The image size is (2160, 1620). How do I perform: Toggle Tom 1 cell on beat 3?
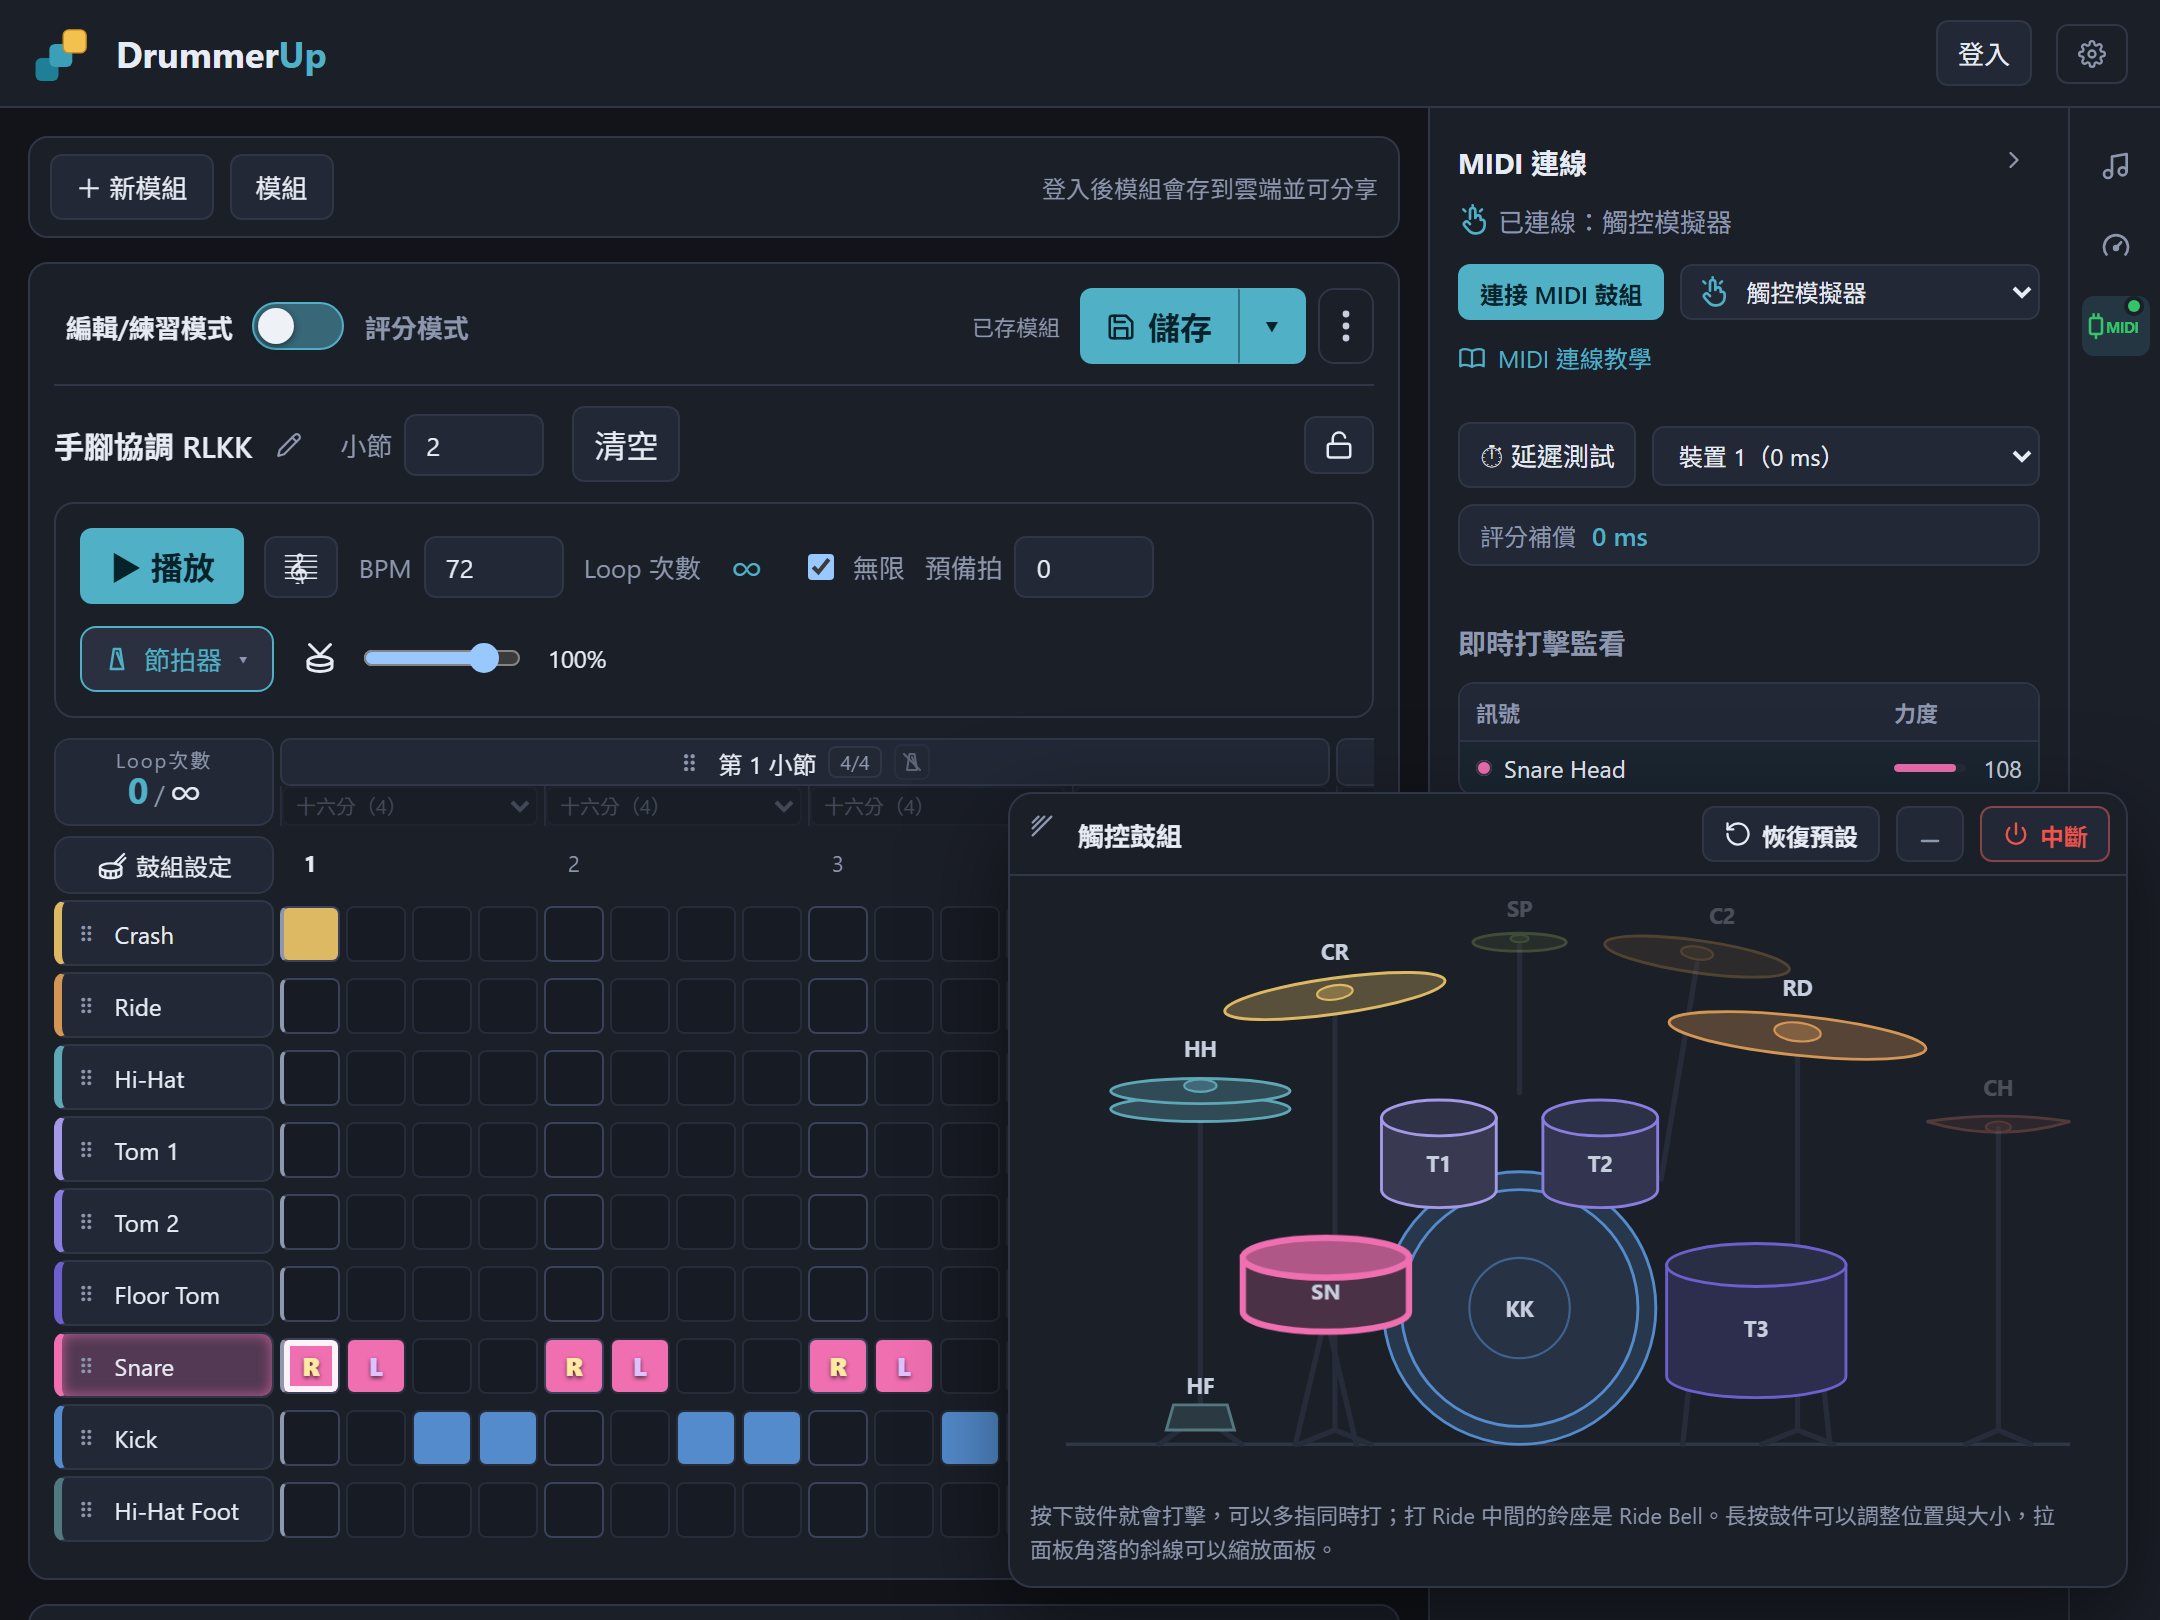pos(837,1150)
